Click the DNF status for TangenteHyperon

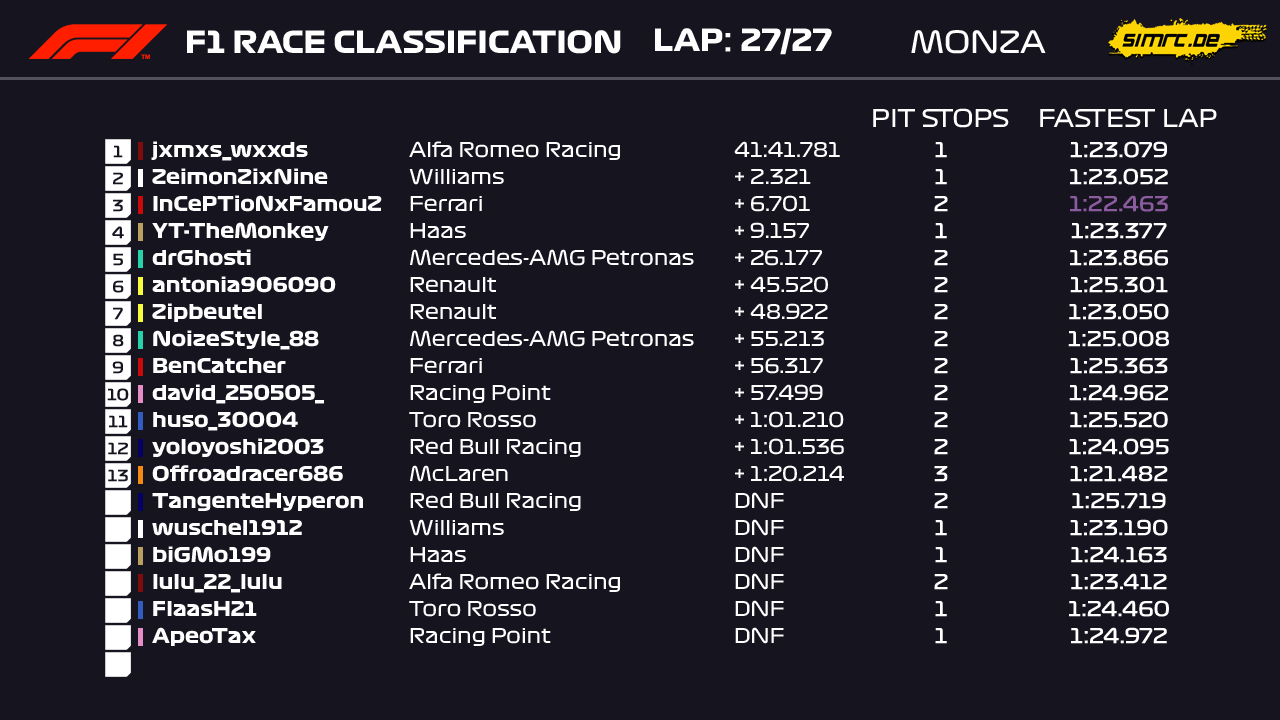(759, 502)
